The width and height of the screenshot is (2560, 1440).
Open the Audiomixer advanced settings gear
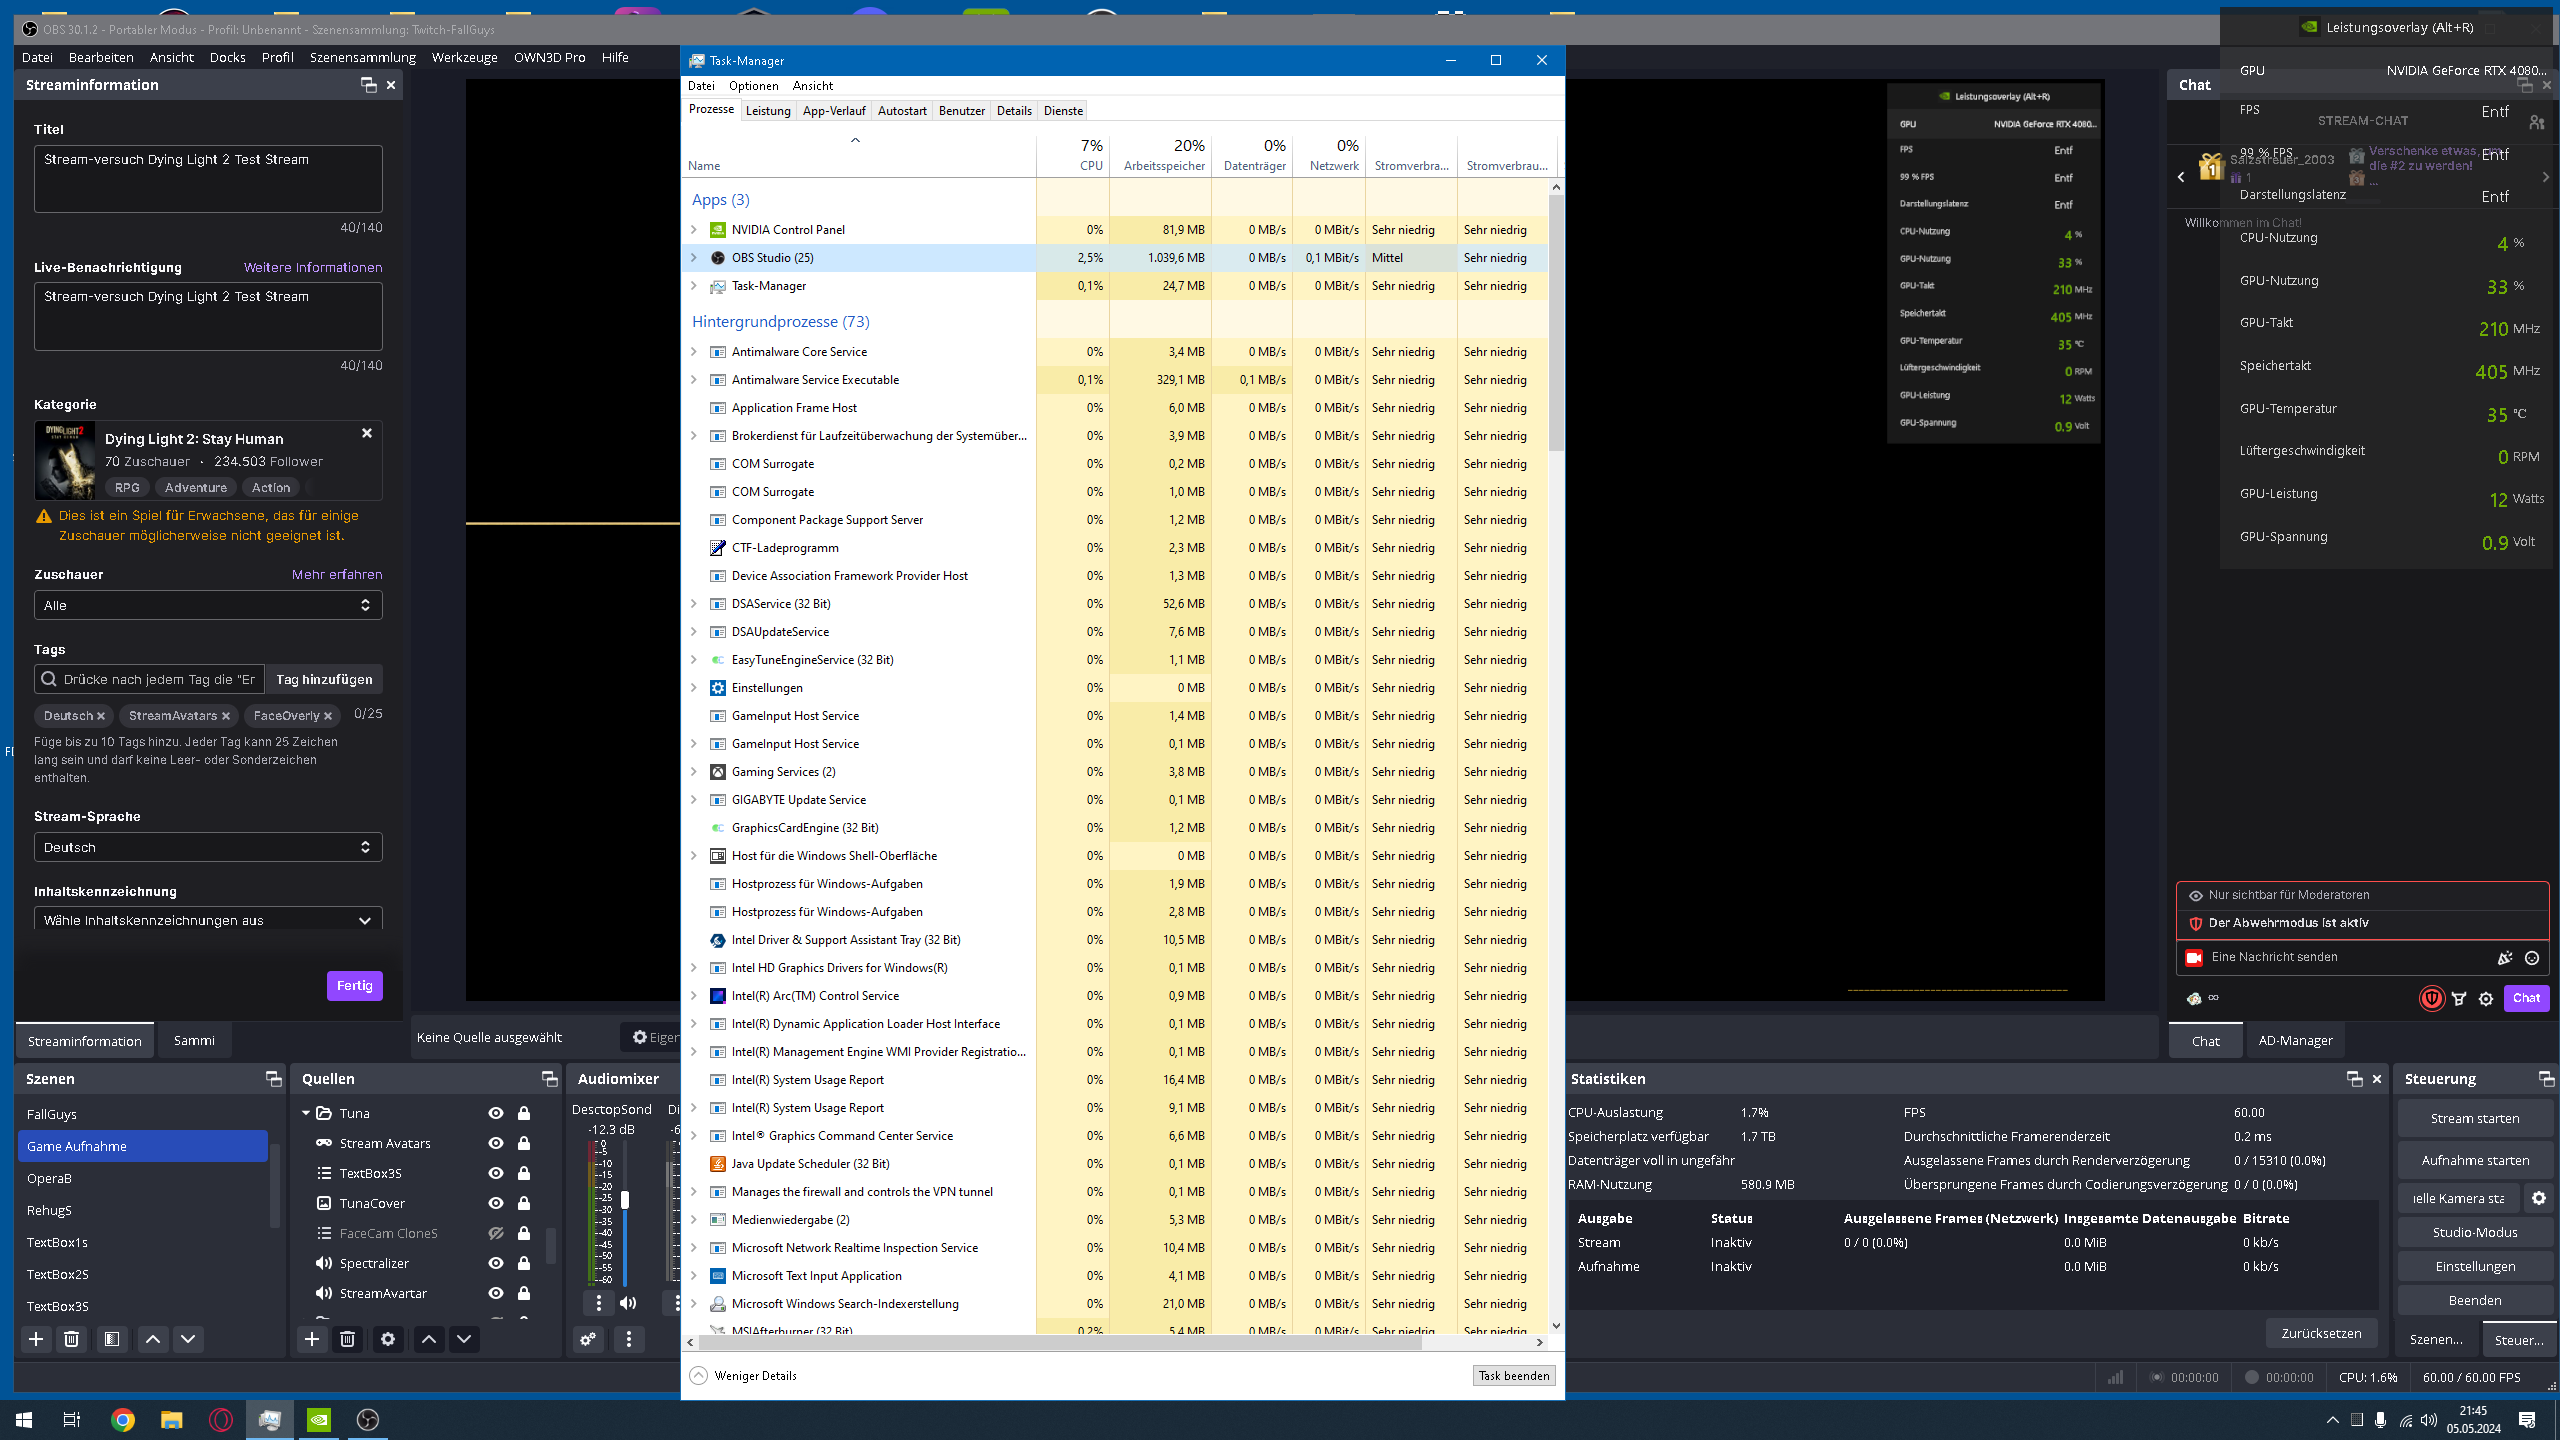[x=587, y=1339]
